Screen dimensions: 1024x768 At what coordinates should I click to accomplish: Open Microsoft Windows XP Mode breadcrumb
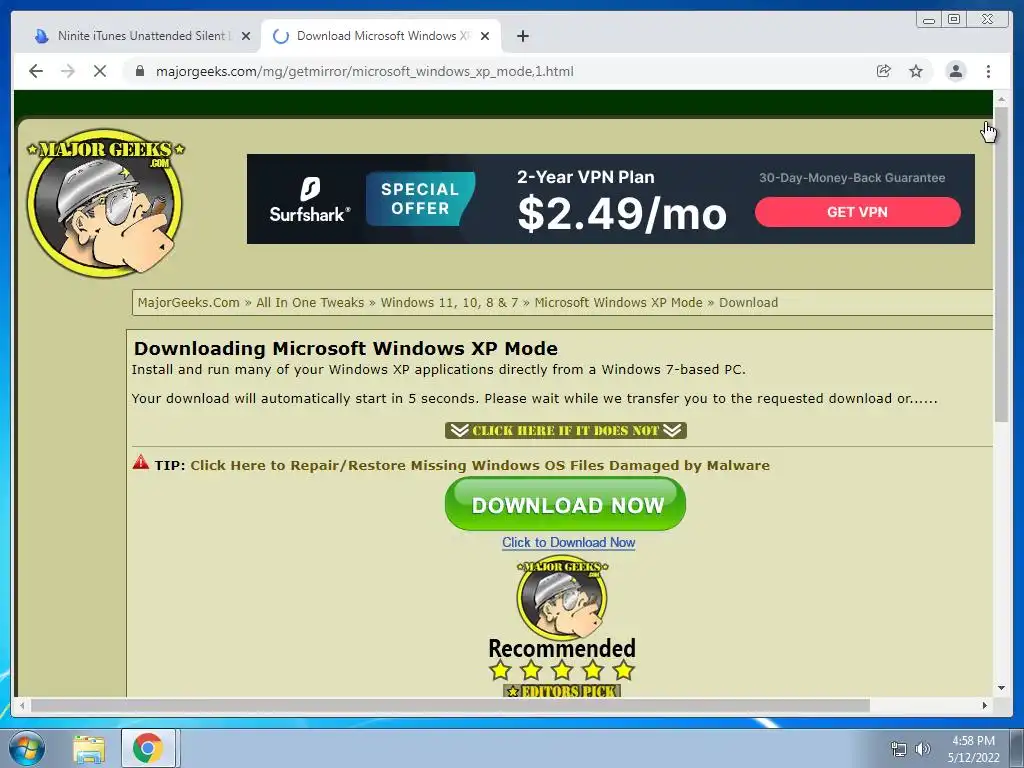point(618,302)
